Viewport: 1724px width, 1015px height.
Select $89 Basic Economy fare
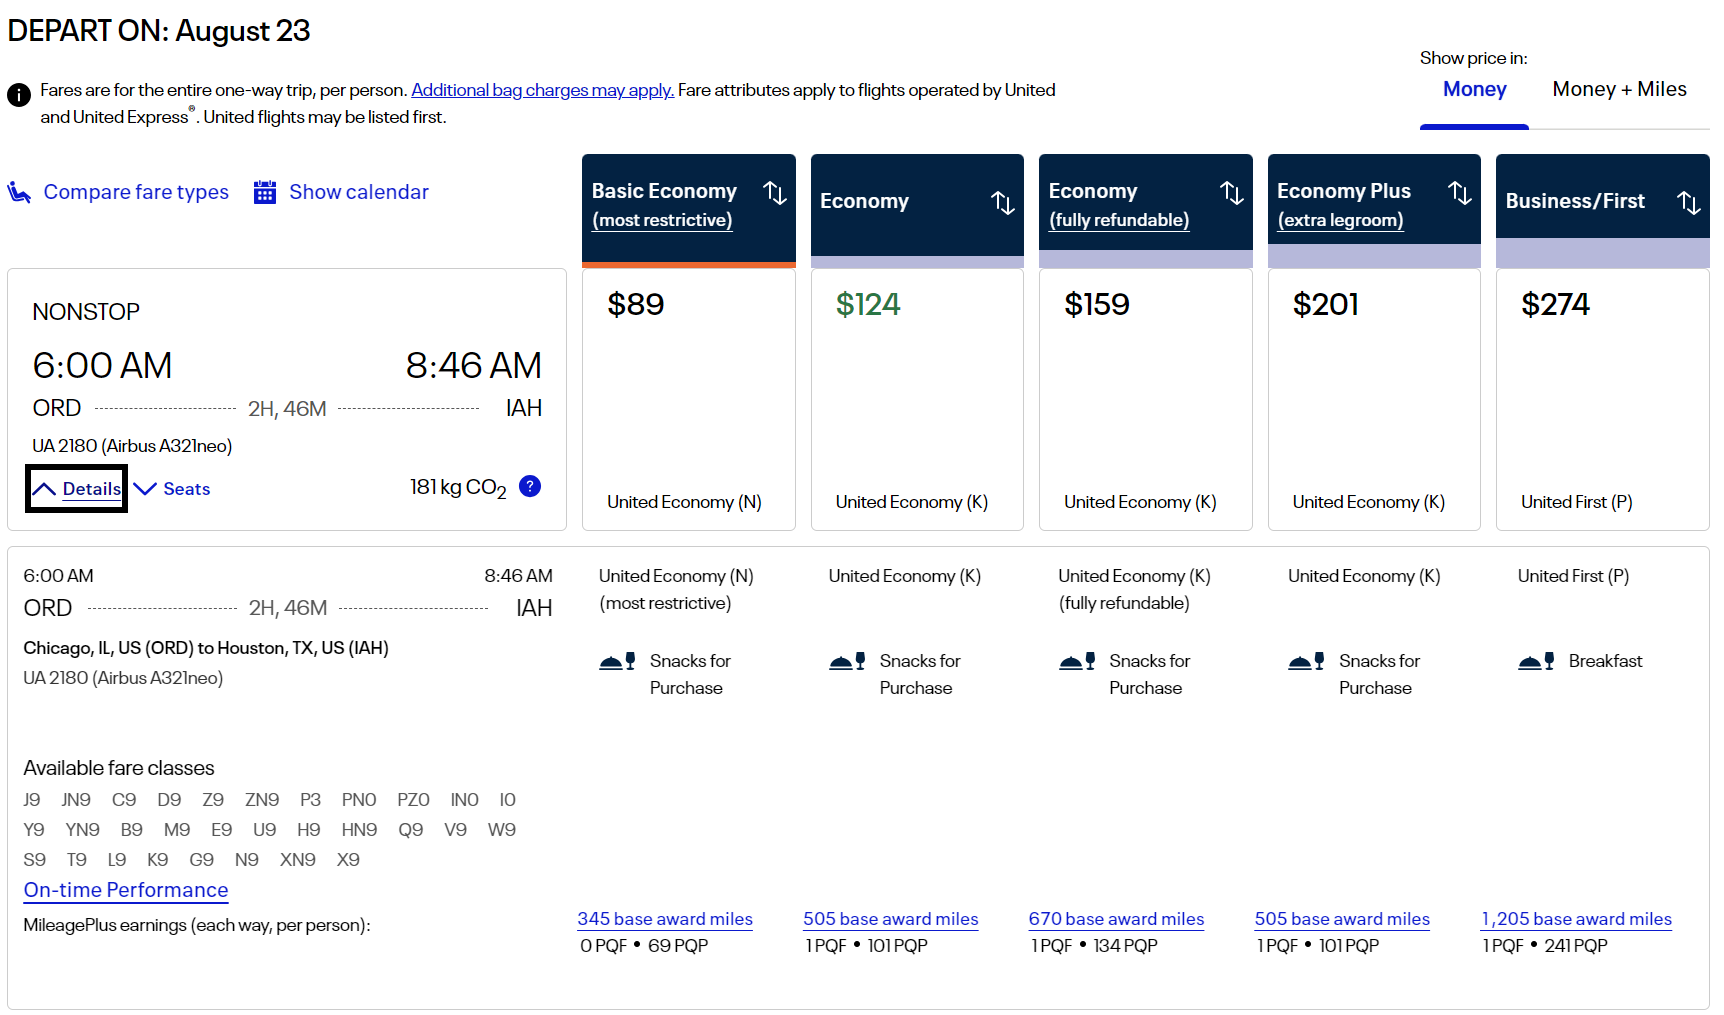tap(689, 399)
